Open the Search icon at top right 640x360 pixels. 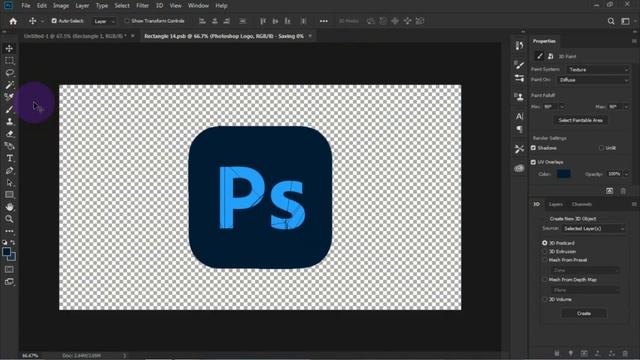coord(611,21)
